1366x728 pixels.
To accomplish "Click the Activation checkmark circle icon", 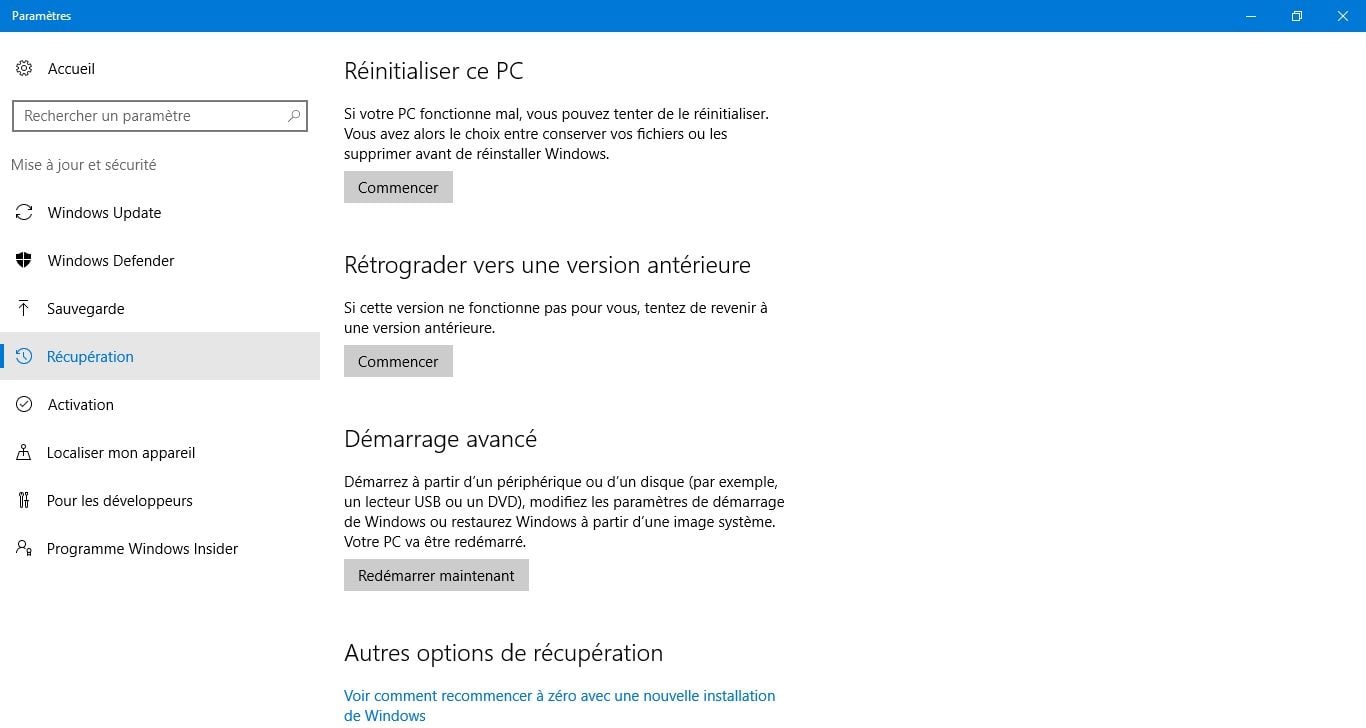I will (x=24, y=405).
